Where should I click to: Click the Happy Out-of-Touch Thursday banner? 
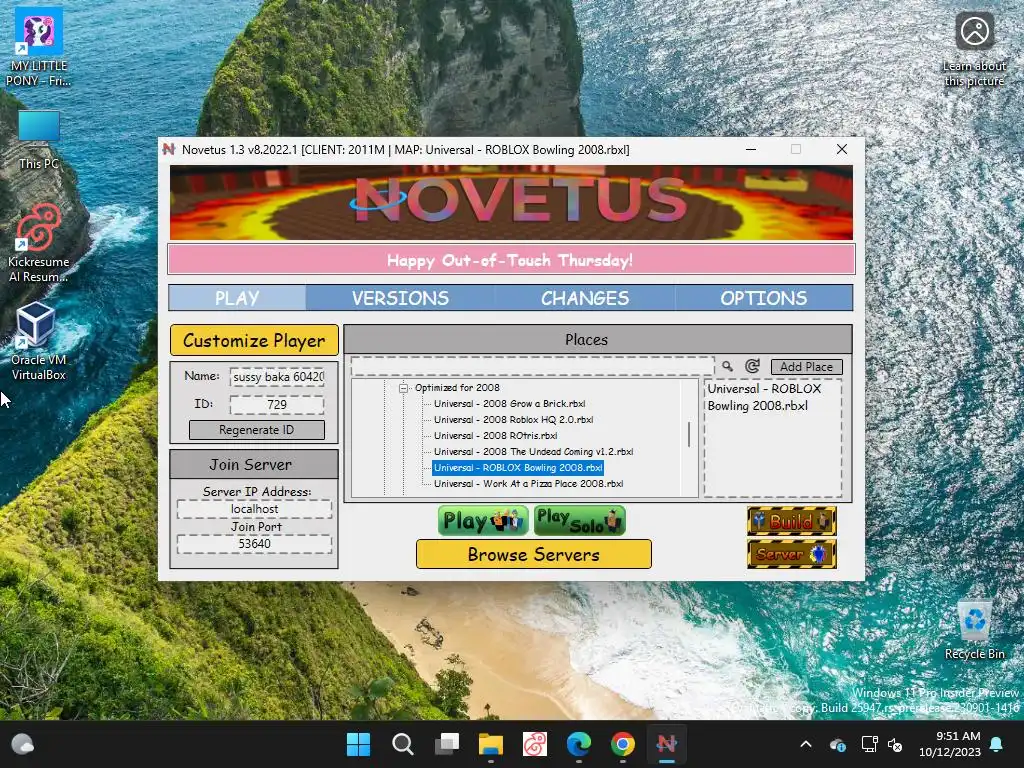pyautogui.click(x=511, y=260)
